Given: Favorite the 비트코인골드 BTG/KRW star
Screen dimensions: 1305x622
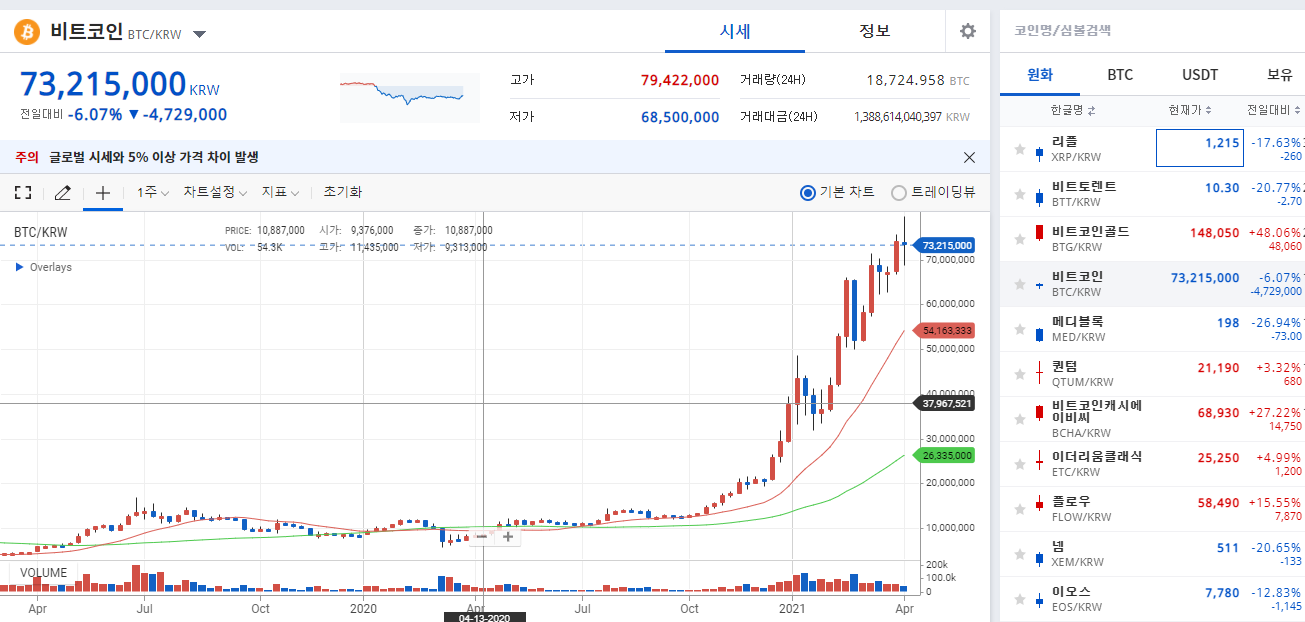Looking at the screenshot, I should tap(1020, 240).
